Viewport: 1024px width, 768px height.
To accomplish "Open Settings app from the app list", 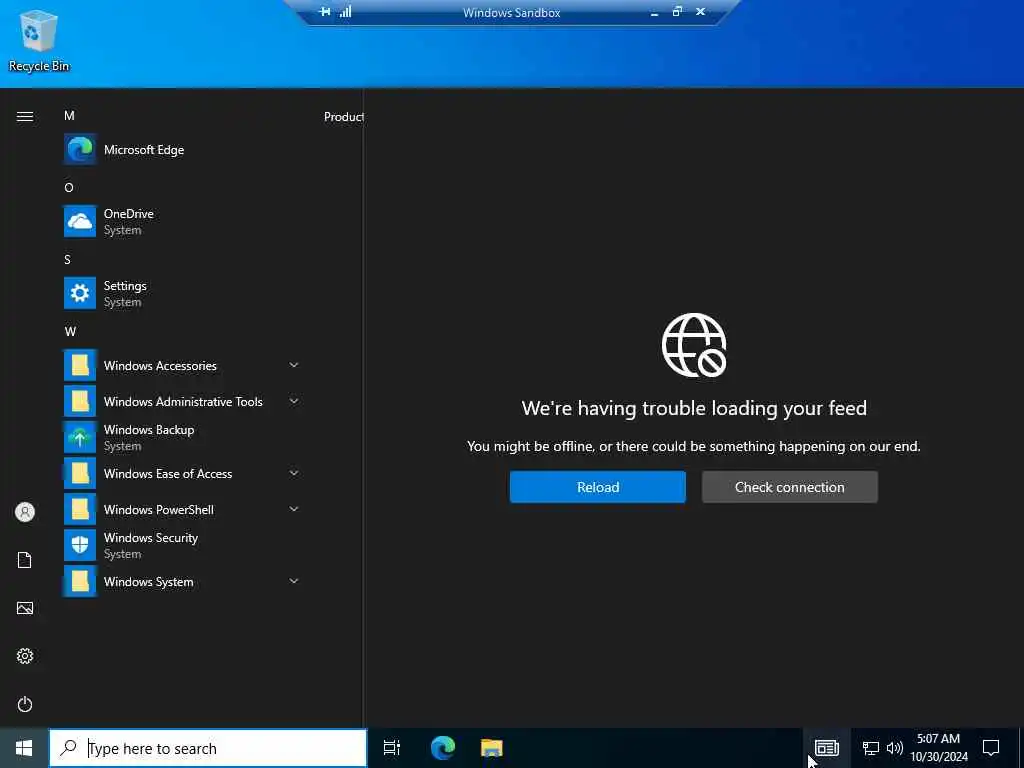I will pyautogui.click(x=182, y=293).
